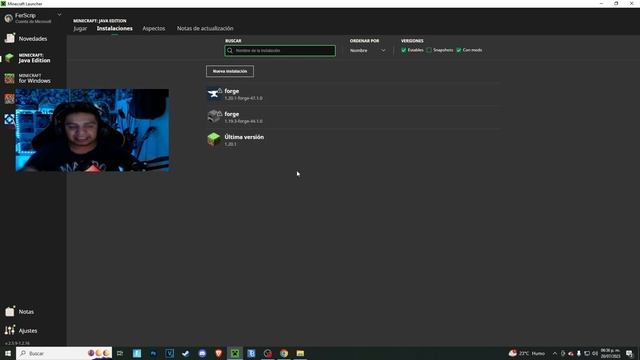This screenshot has width=640, height=360.
Task: Select the Última versión installation
Action: [x=353, y=140]
